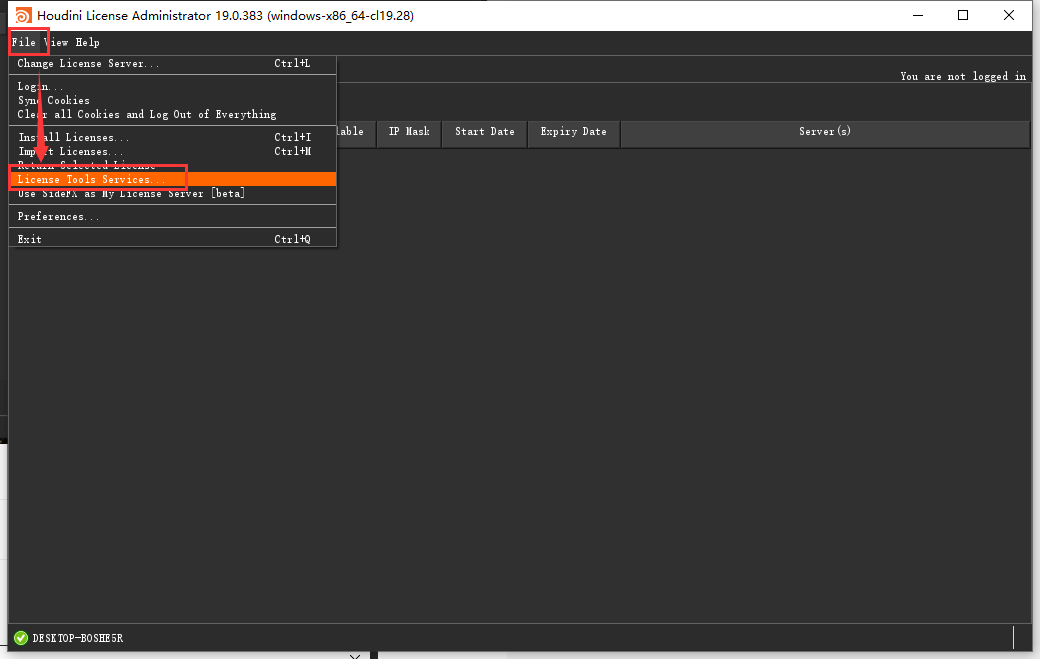Image resolution: width=1040 pixels, height=659 pixels.
Task: Sort by Expiry Date column header
Action: pyautogui.click(x=574, y=132)
